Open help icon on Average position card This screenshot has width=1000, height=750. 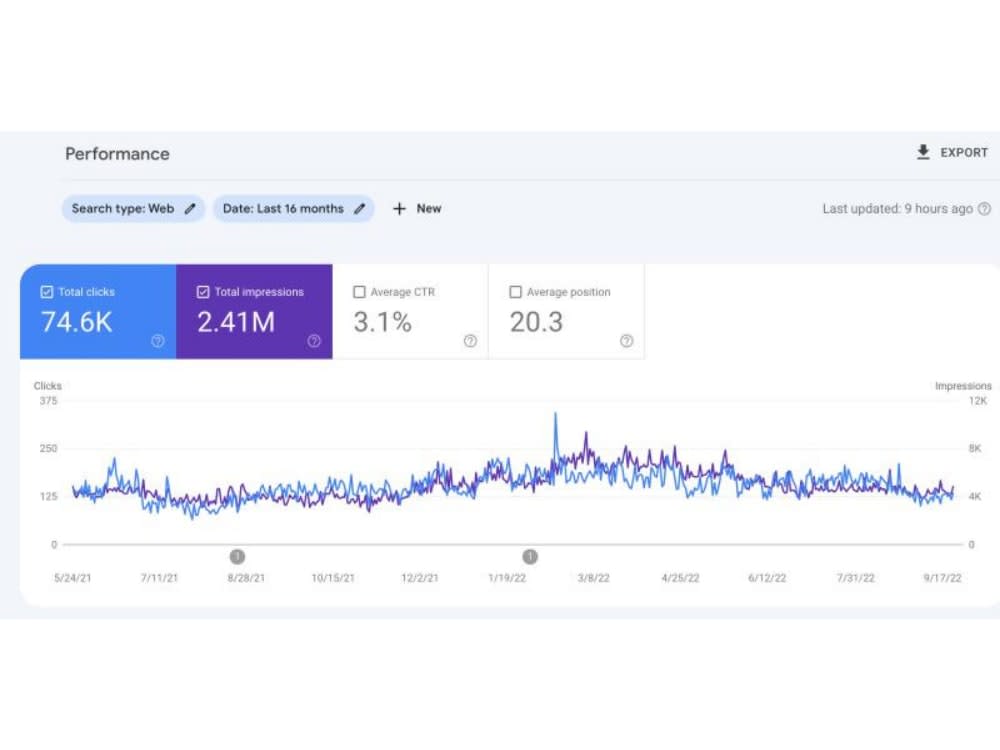point(626,341)
